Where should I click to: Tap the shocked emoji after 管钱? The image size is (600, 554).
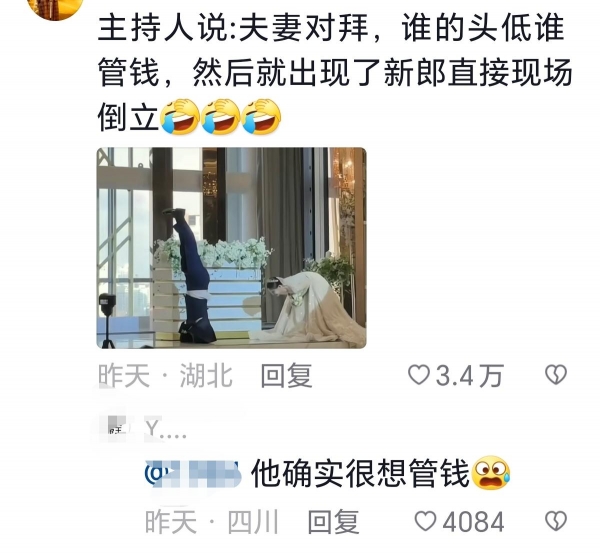coord(491,473)
